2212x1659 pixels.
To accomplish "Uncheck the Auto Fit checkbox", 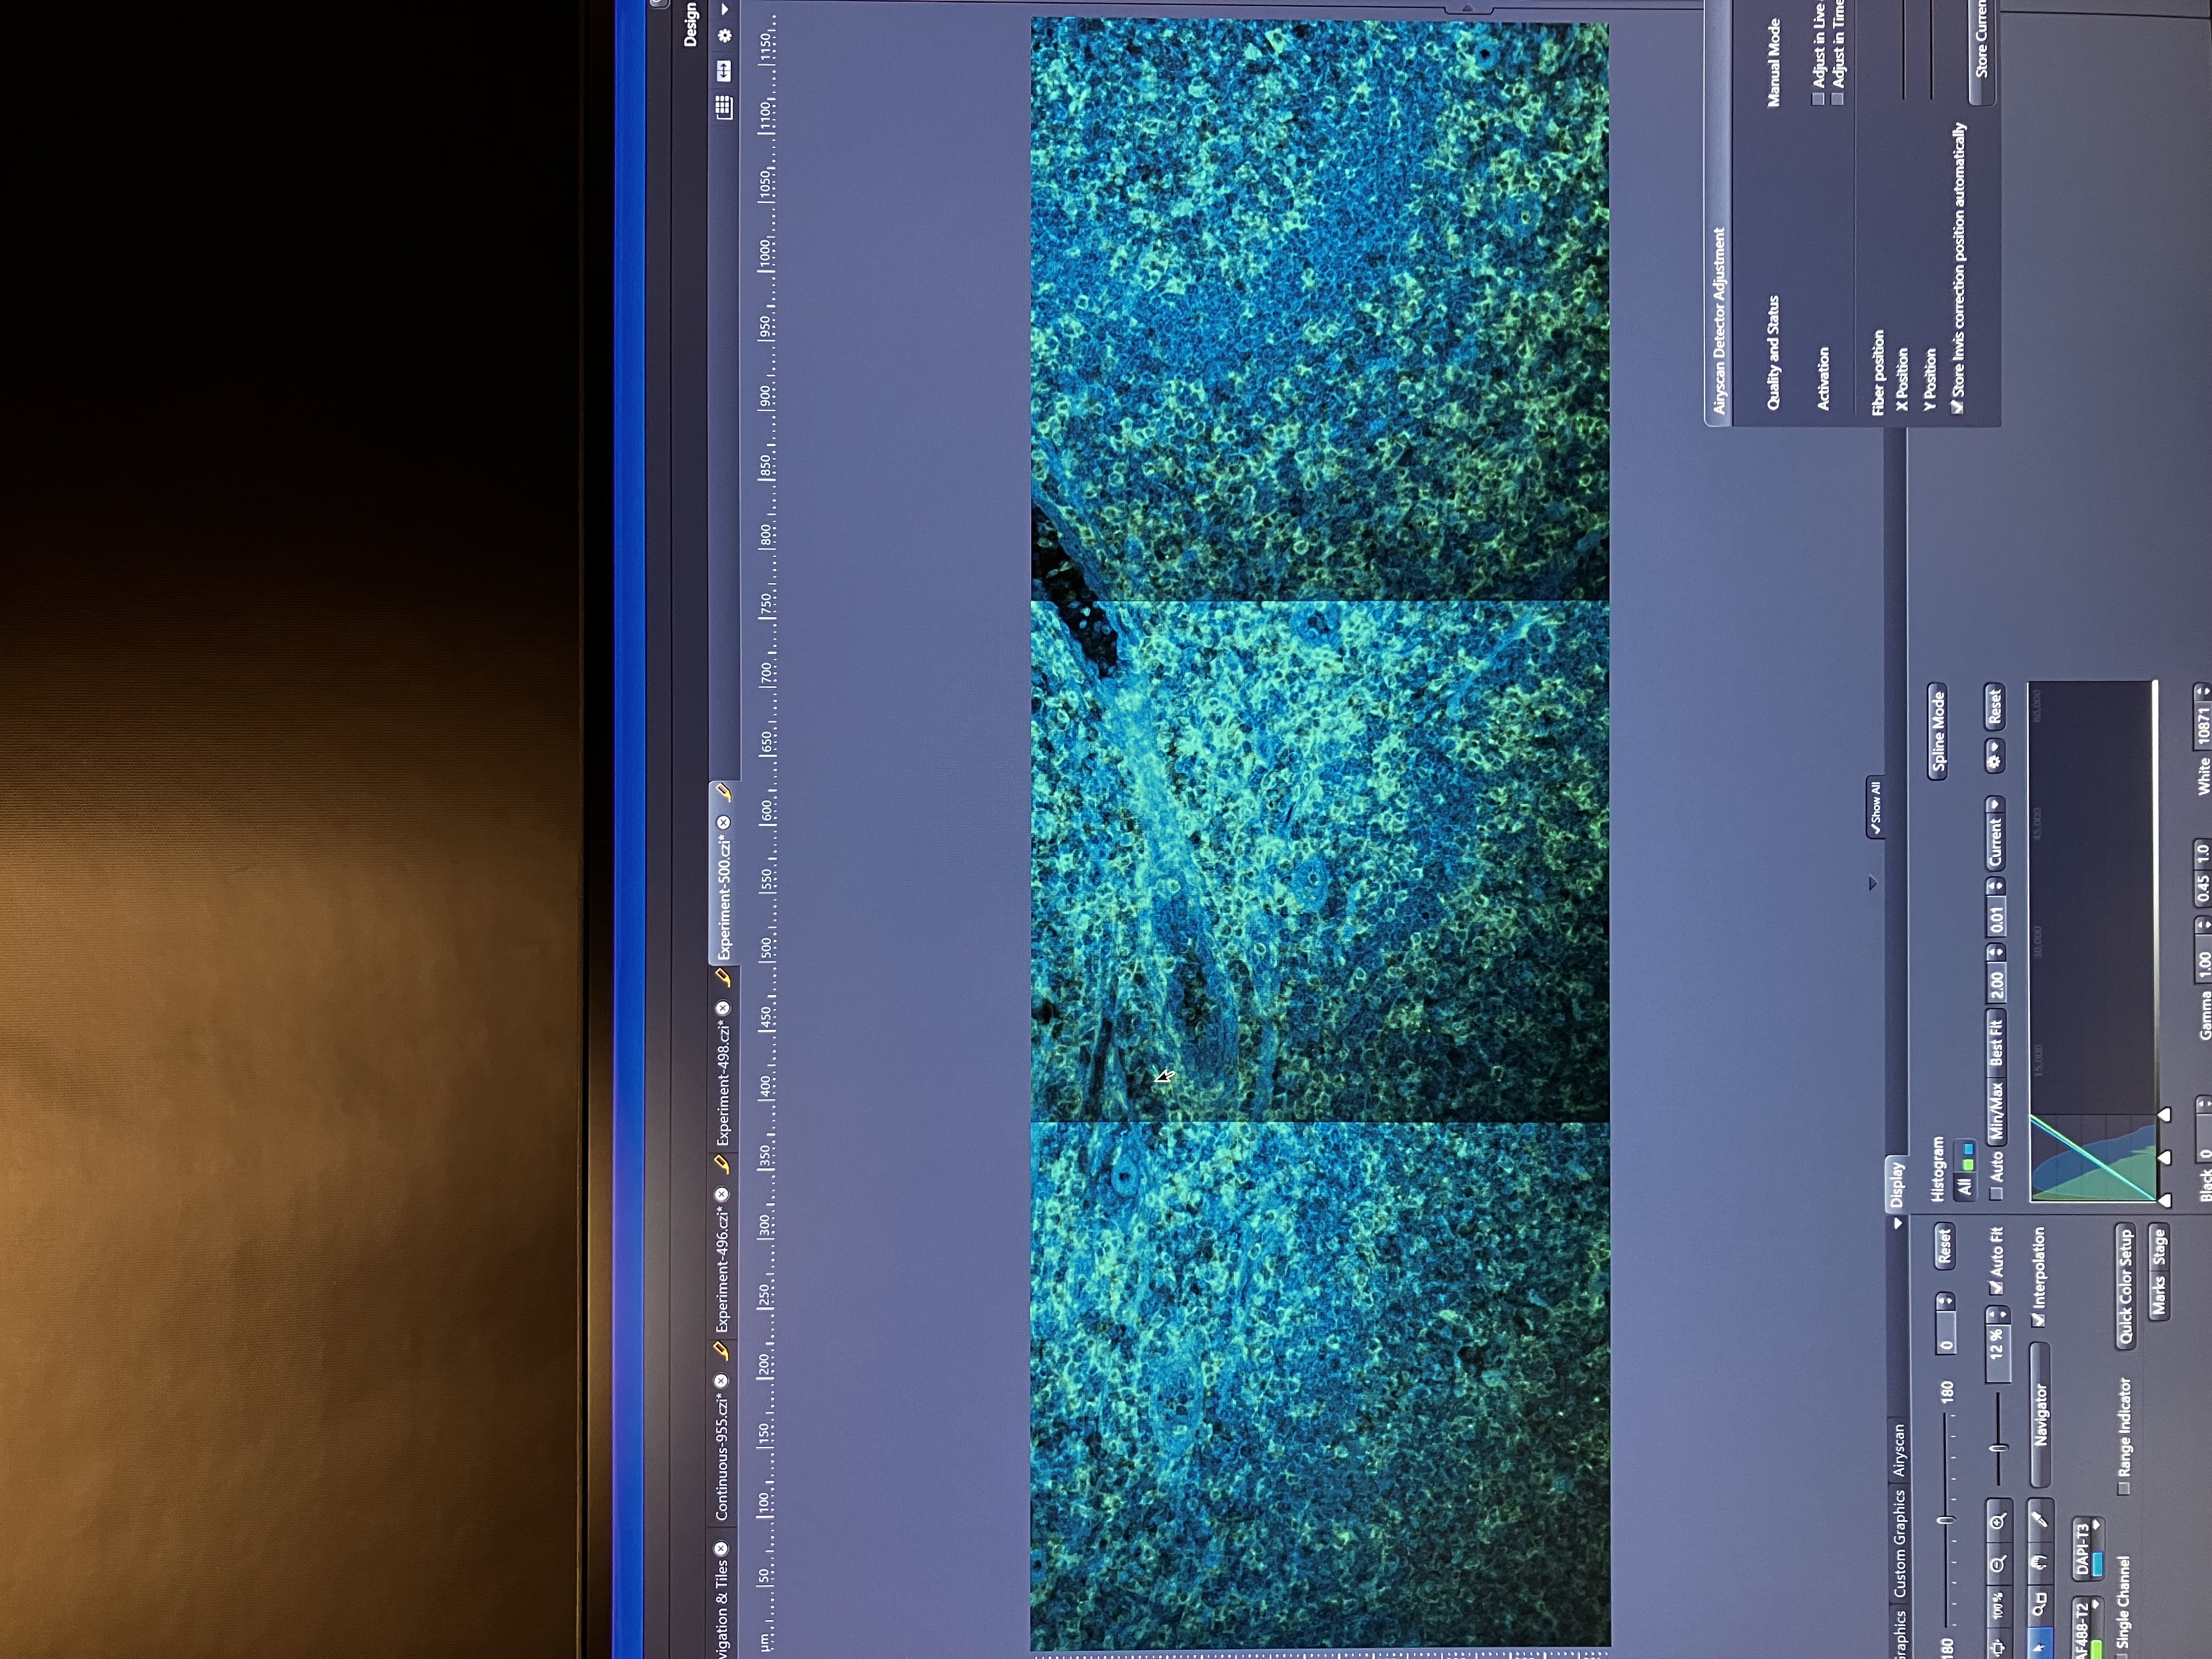I will click(1997, 1288).
